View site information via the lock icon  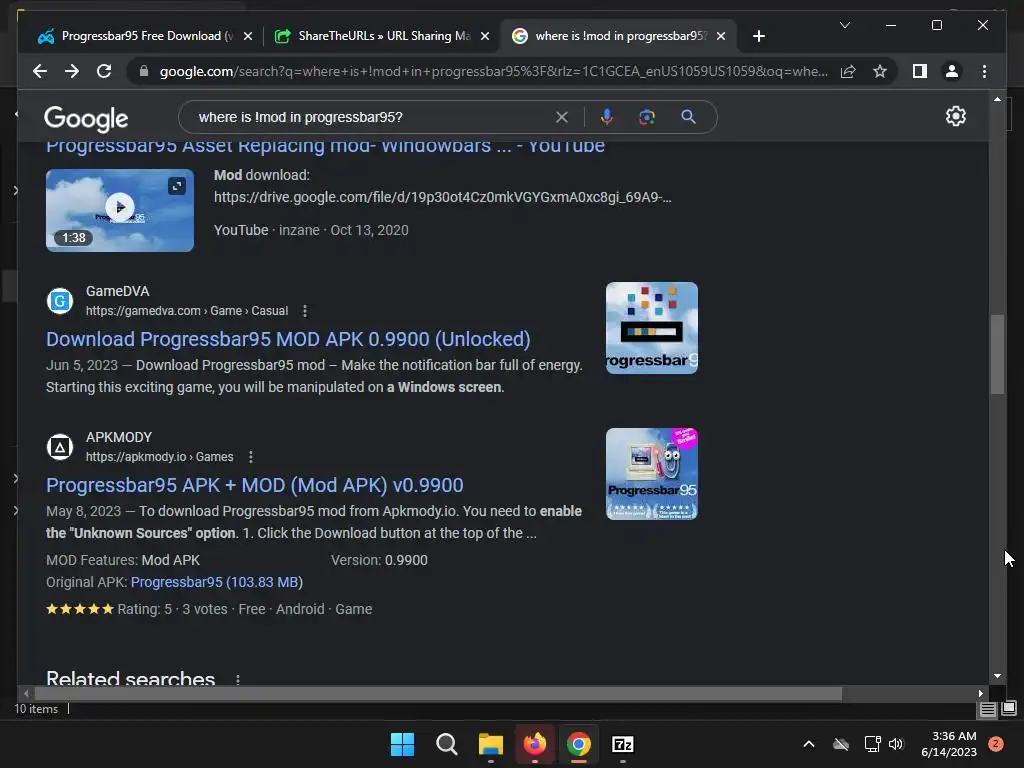[144, 71]
